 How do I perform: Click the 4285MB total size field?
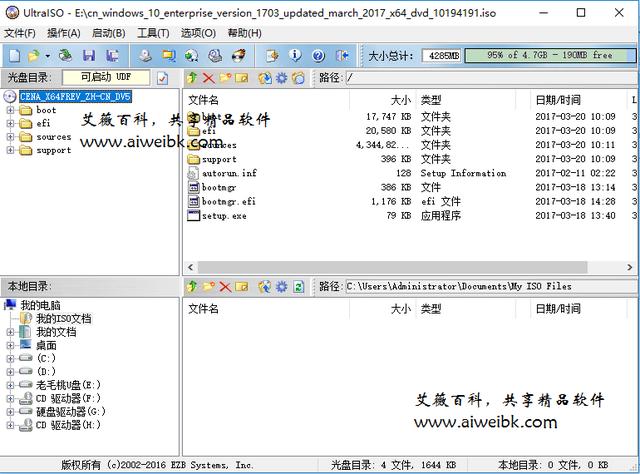(442, 56)
